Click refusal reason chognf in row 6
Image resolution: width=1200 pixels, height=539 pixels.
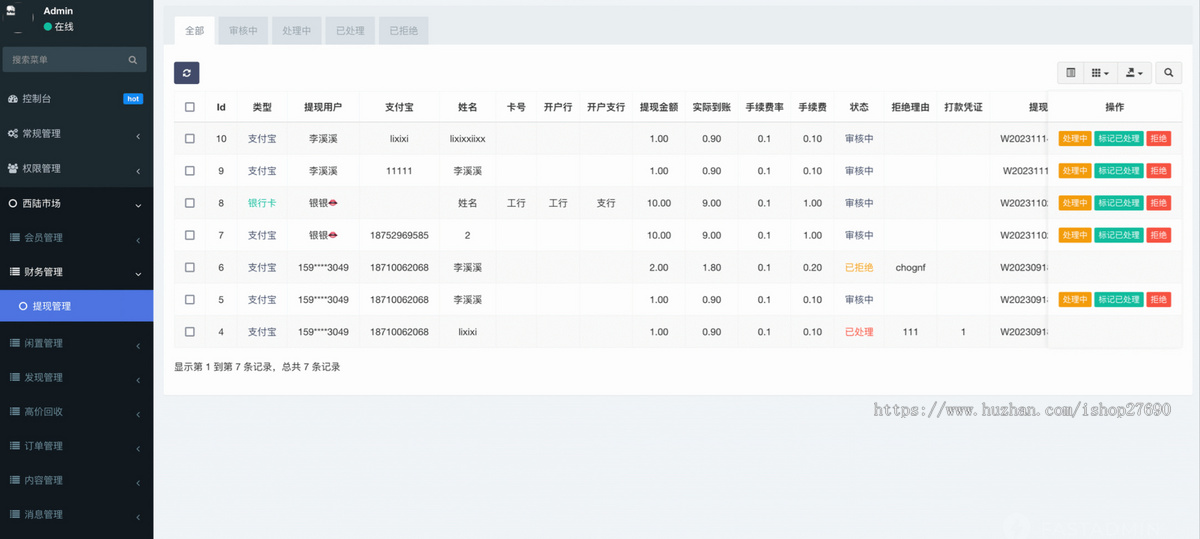[x=911, y=267]
